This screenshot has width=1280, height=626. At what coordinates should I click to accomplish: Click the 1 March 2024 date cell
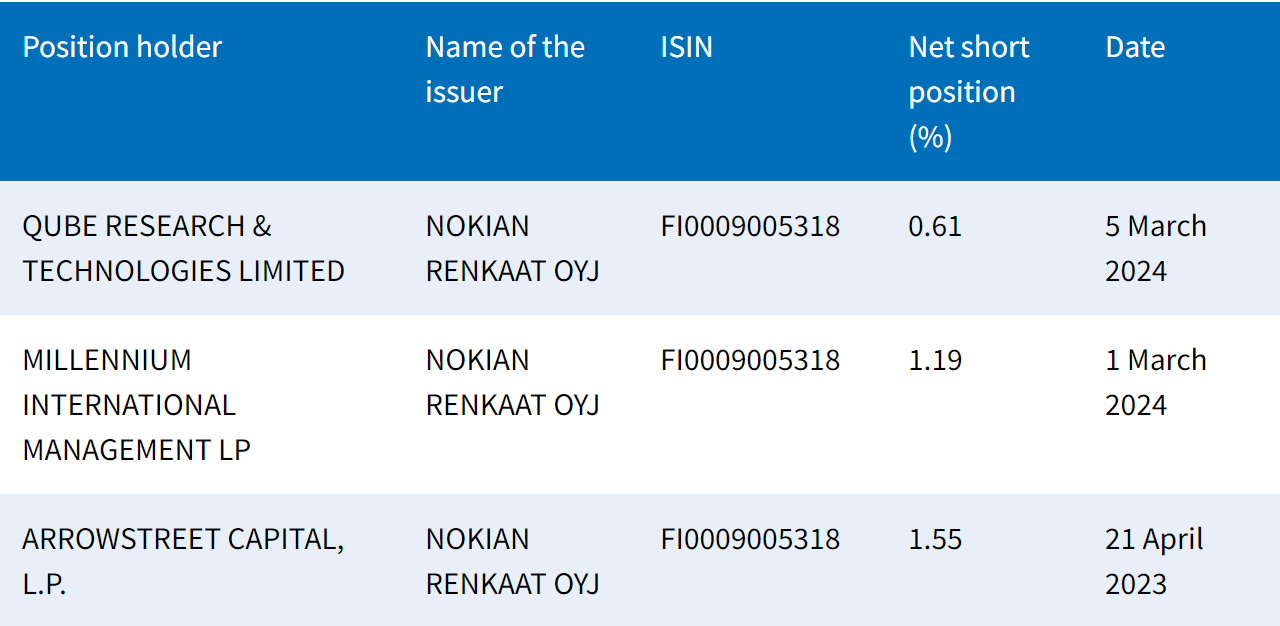click(1155, 382)
